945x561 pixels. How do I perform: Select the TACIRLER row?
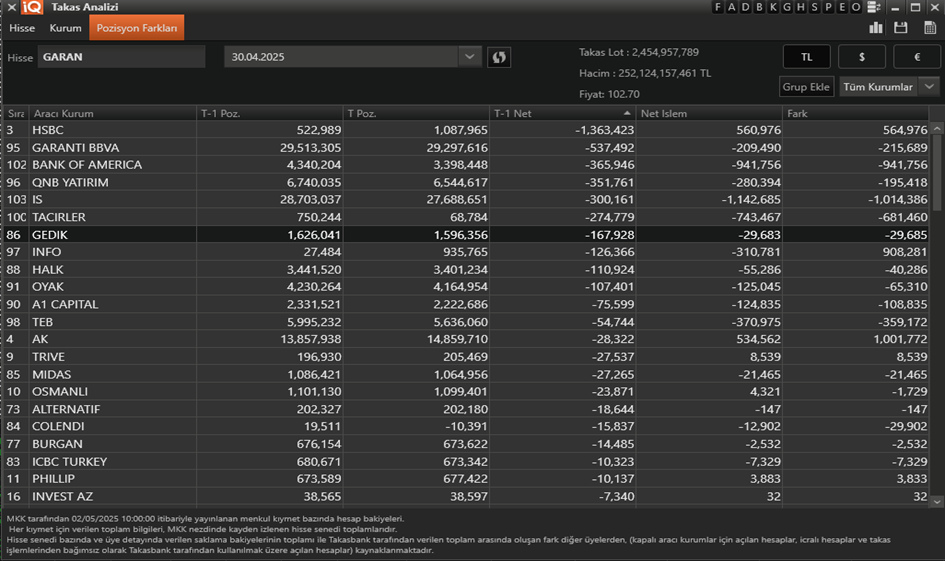tap(466, 217)
